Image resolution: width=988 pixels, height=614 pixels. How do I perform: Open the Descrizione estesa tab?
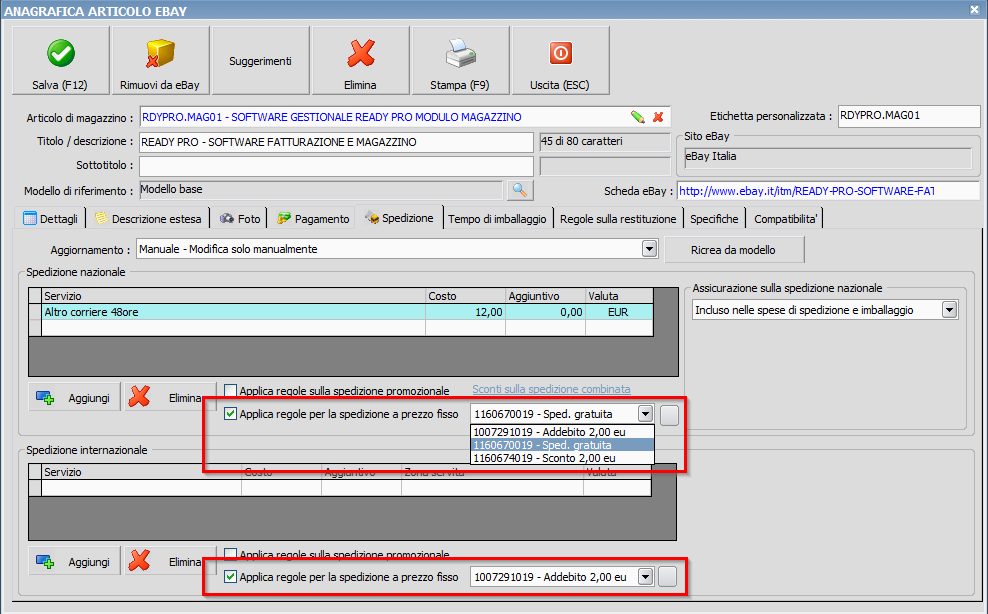[148, 219]
